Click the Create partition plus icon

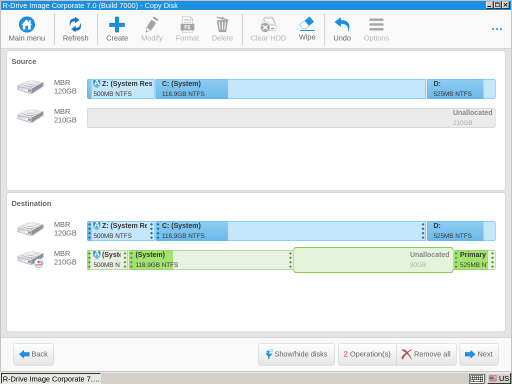tap(117, 24)
